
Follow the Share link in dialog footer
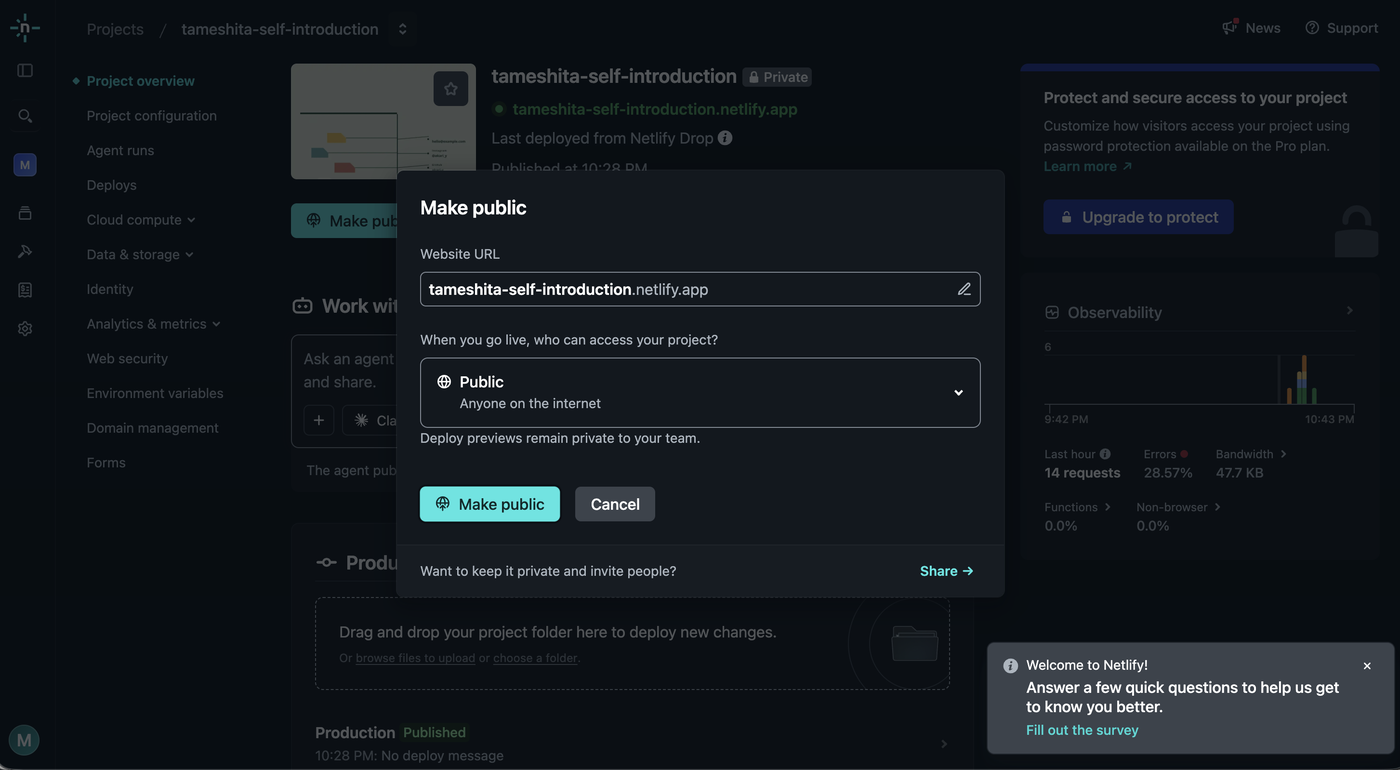pos(946,571)
